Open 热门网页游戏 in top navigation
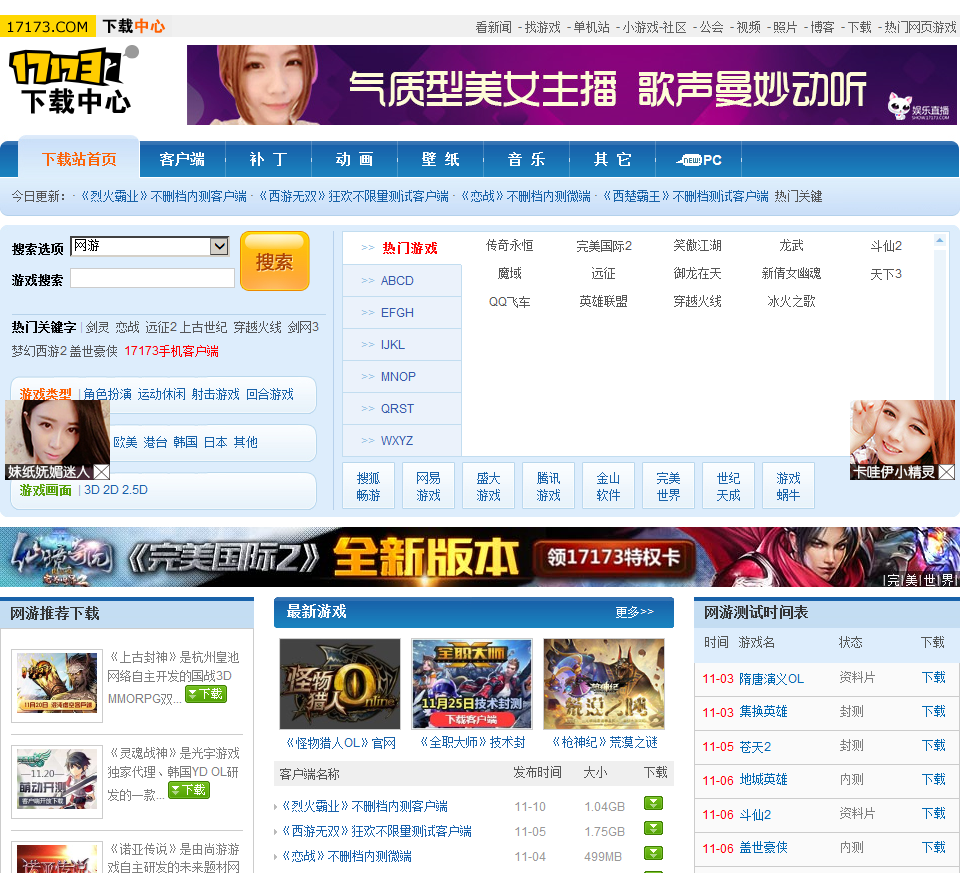This screenshot has height=873, width=960. coord(920,27)
